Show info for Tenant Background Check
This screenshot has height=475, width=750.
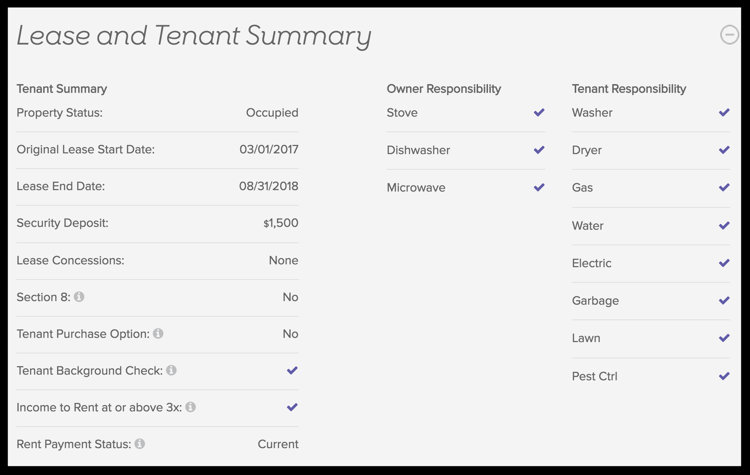[x=171, y=370]
